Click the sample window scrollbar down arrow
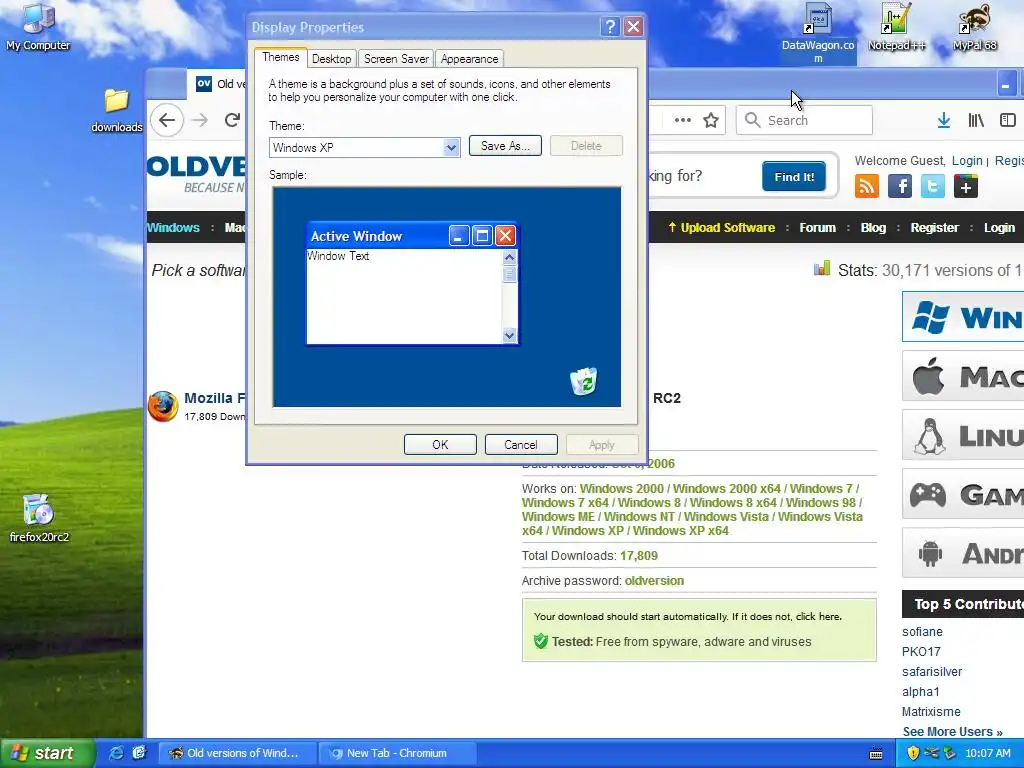Image resolution: width=1024 pixels, height=768 pixels. [x=509, y=336]
